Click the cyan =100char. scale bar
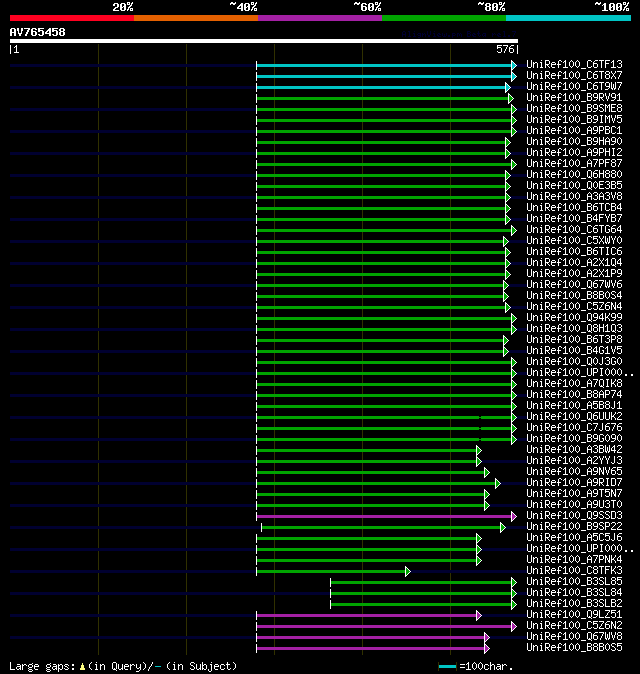Image resolution: width=640 pixels, height=674 pixels. (447, 667)
